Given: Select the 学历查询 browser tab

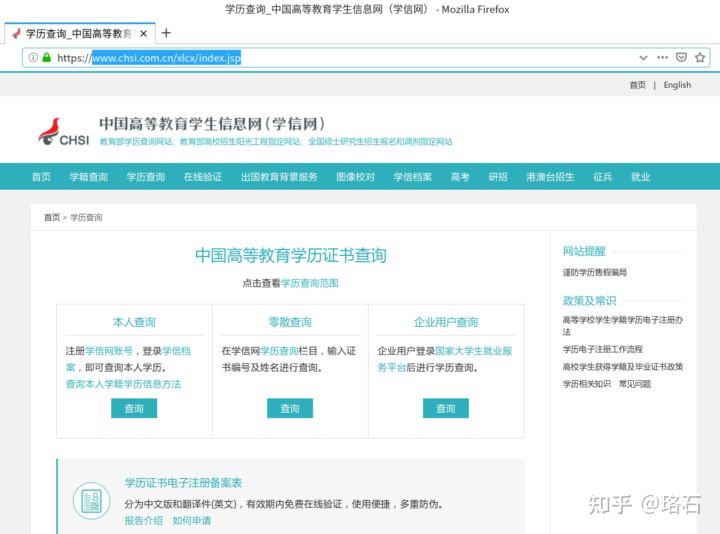Looking at the screenshot, I should click(80, 34).
